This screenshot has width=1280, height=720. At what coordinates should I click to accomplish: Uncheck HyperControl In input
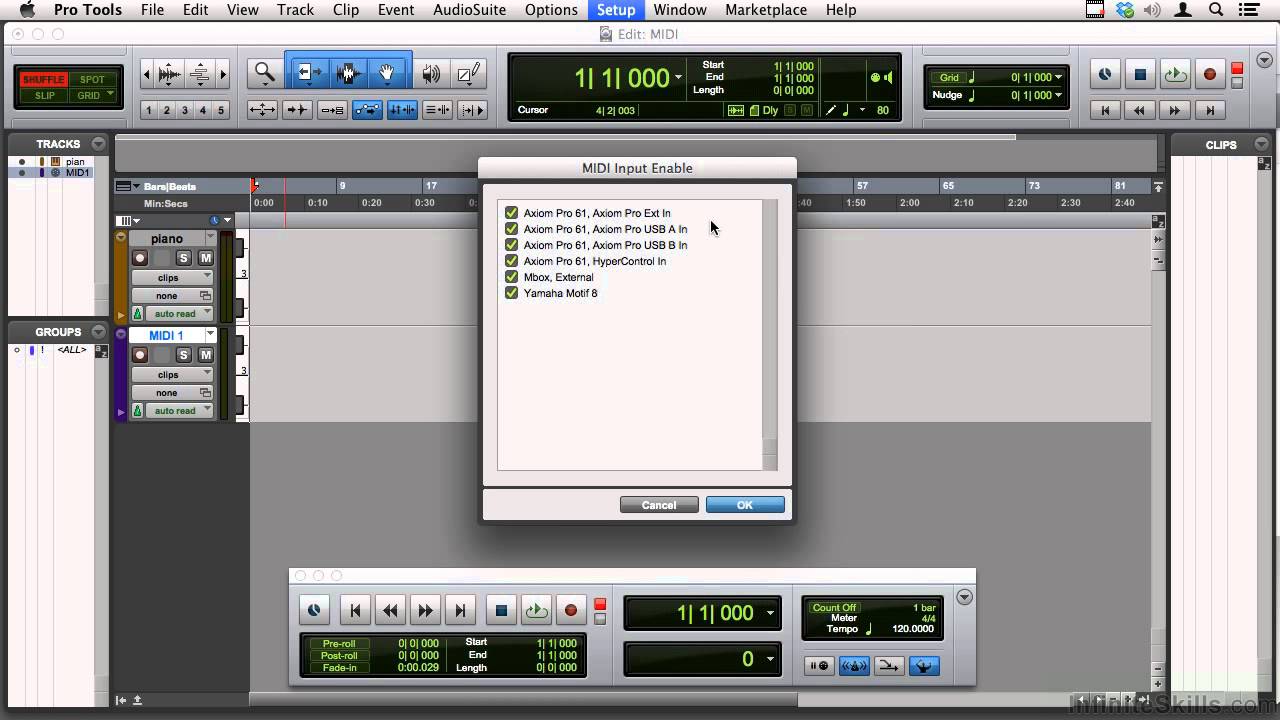click(x=511, y=261)
